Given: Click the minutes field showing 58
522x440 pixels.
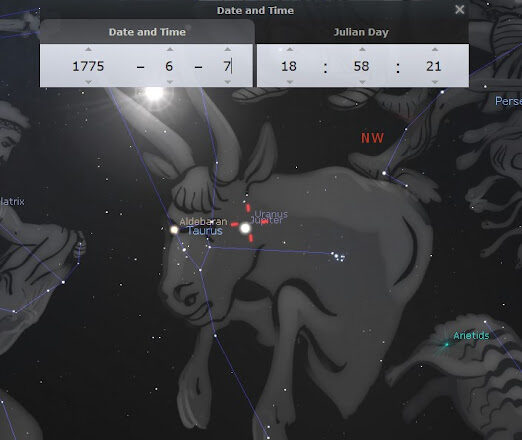Looking at the screenshot, I should click(x=362, y=66).
